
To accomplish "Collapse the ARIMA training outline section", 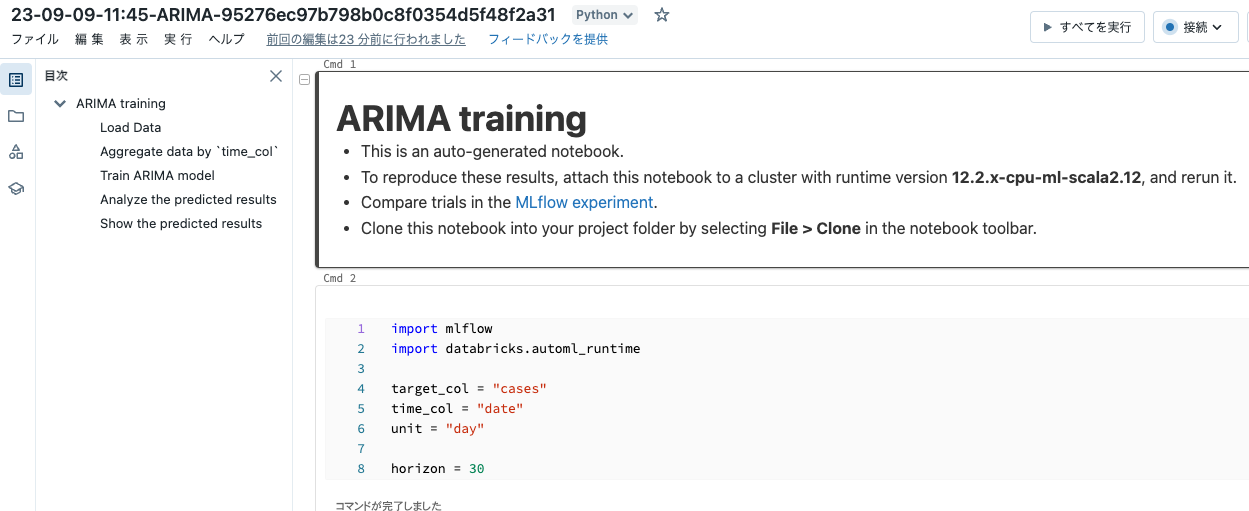I will point(60,103).
